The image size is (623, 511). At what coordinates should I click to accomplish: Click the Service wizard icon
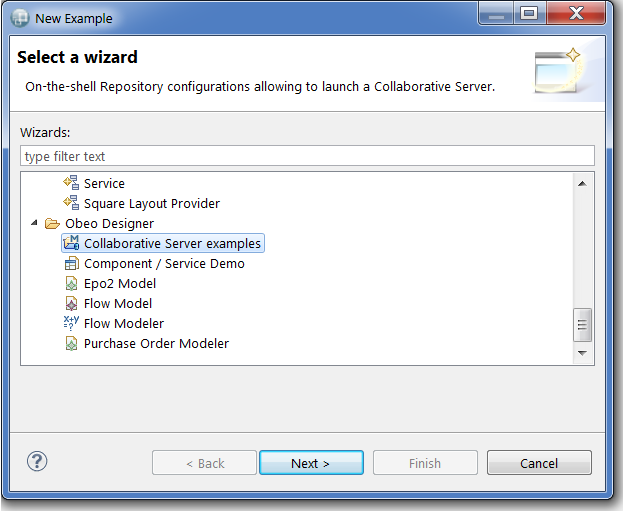click(70, 183)
